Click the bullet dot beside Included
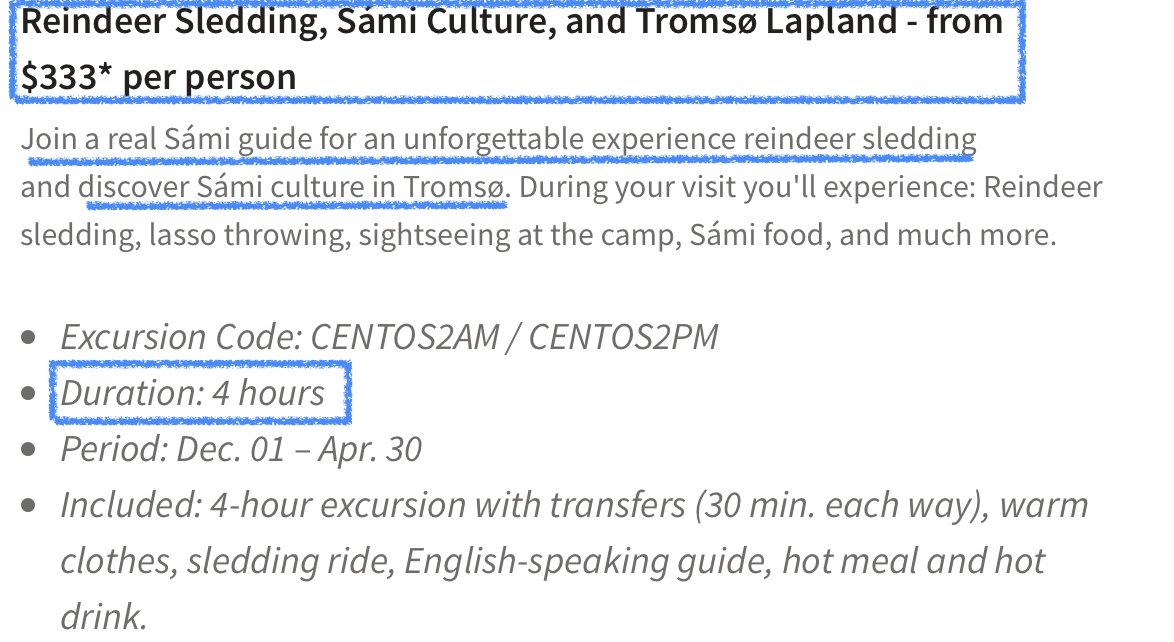 click(x=28, y=506)
